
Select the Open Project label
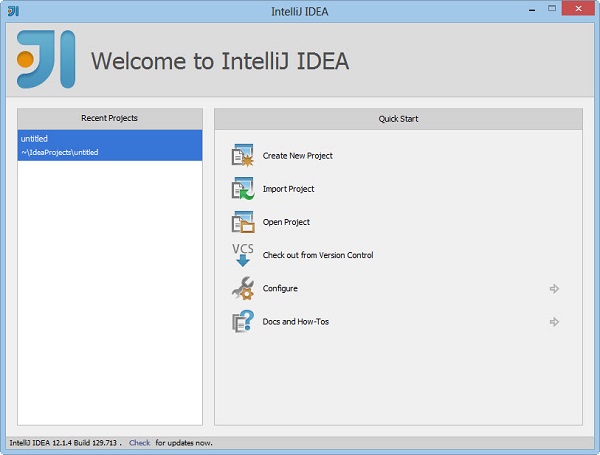tap(286, 222)
